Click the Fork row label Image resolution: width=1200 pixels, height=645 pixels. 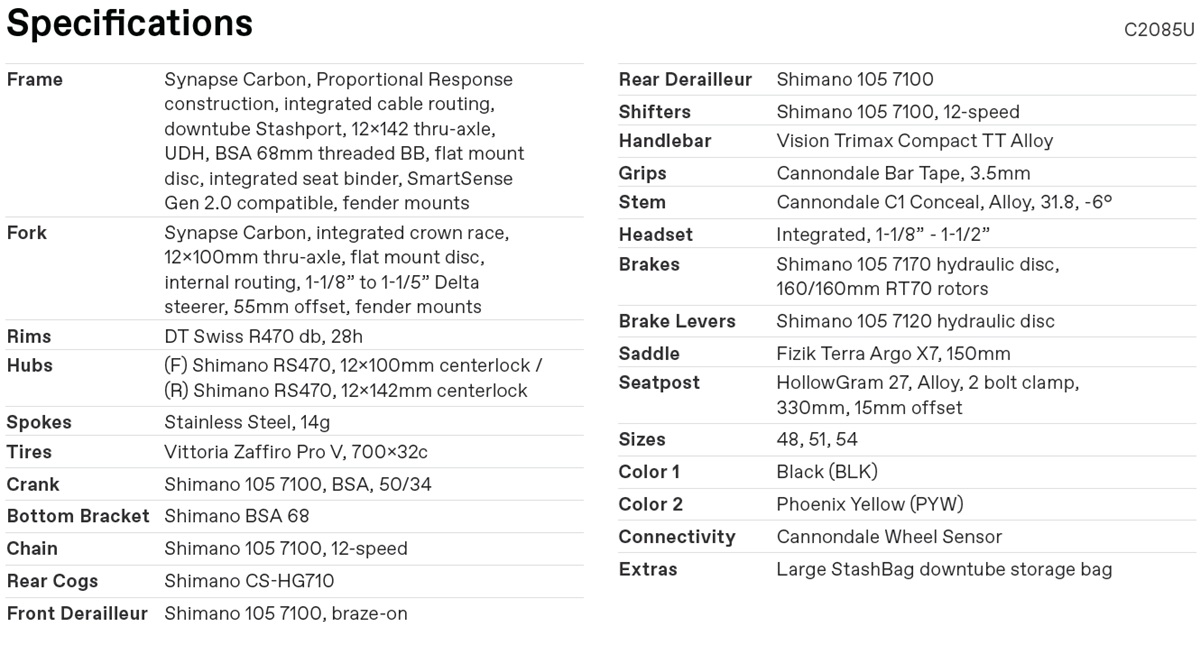point(27,233)
